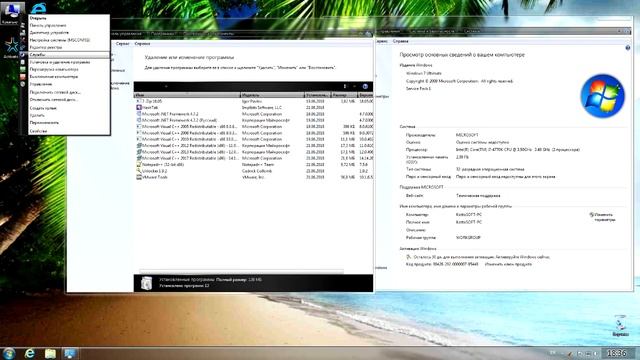
Task: Click the Notepad++ program icon
Action: [x=139, y=164]
